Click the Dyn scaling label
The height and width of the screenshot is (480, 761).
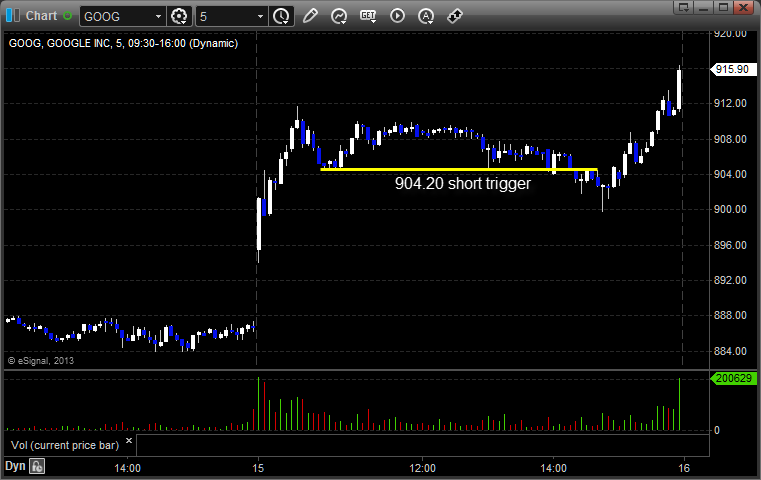tap(15, 466)
